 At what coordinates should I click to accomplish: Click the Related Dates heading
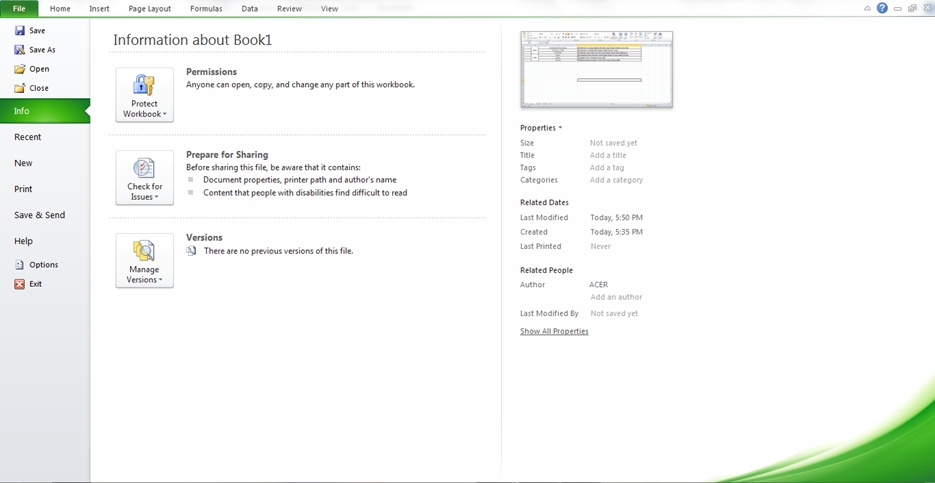[544, 202]
